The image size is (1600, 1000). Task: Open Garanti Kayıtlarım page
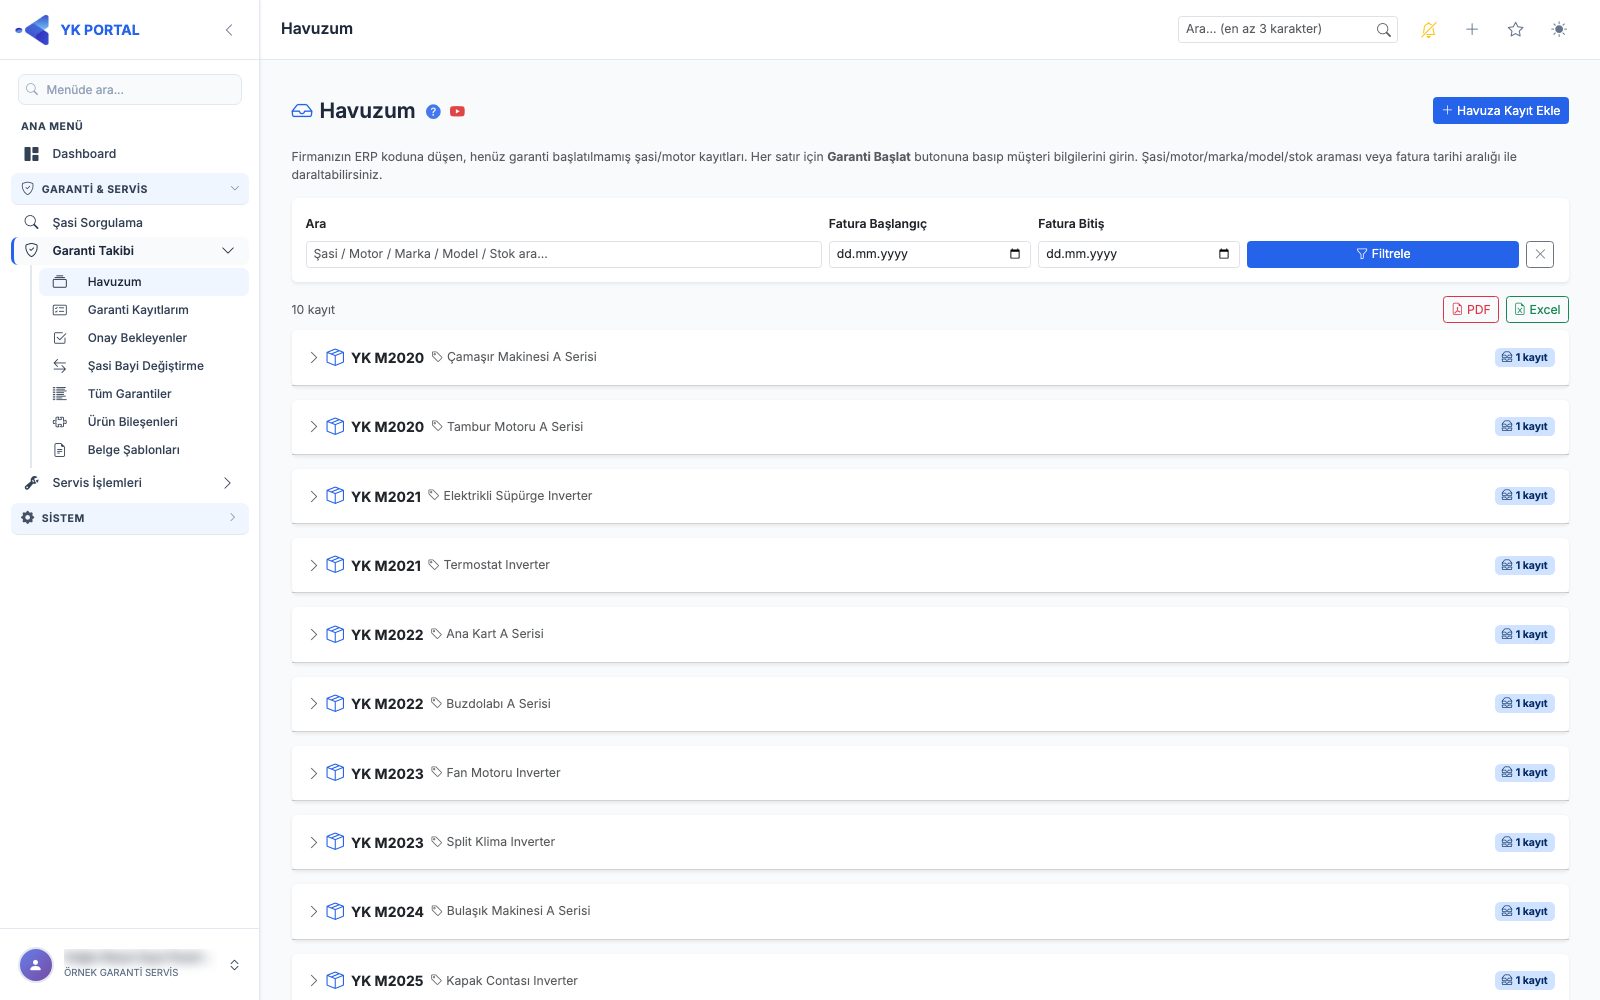pos(144,310)
